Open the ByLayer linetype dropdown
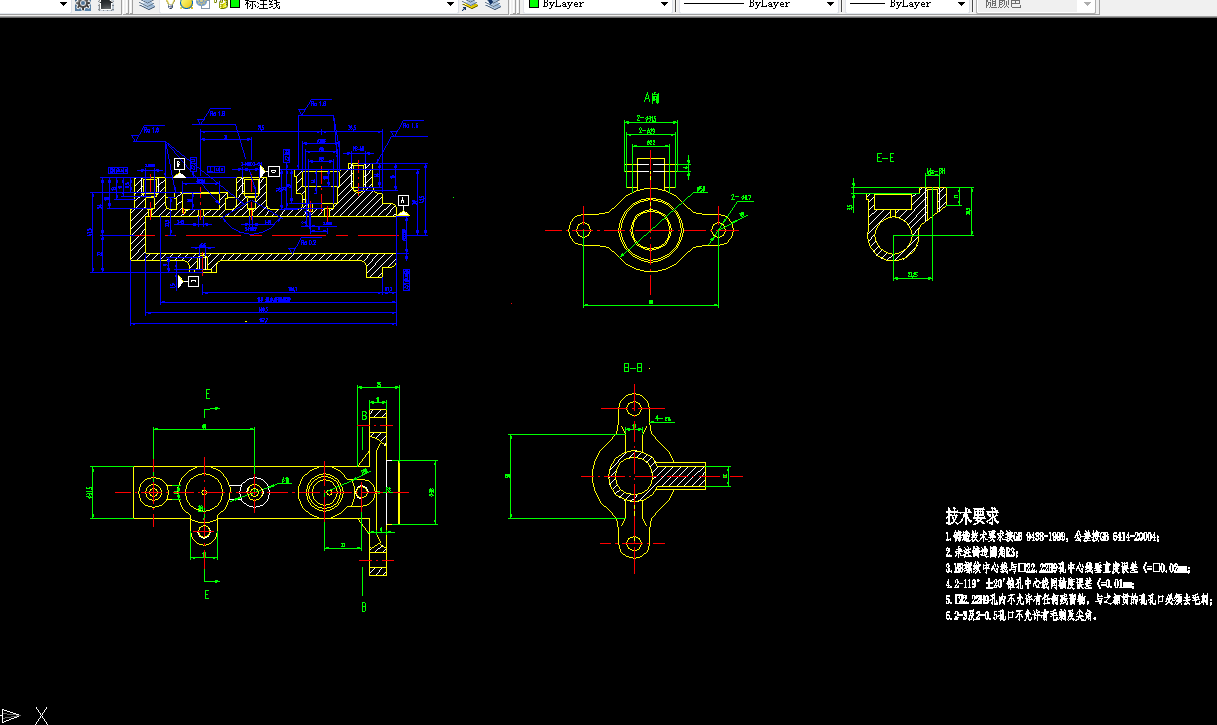Image resolution: width=1217 pixels, height=725 pixels. [758, 4]
